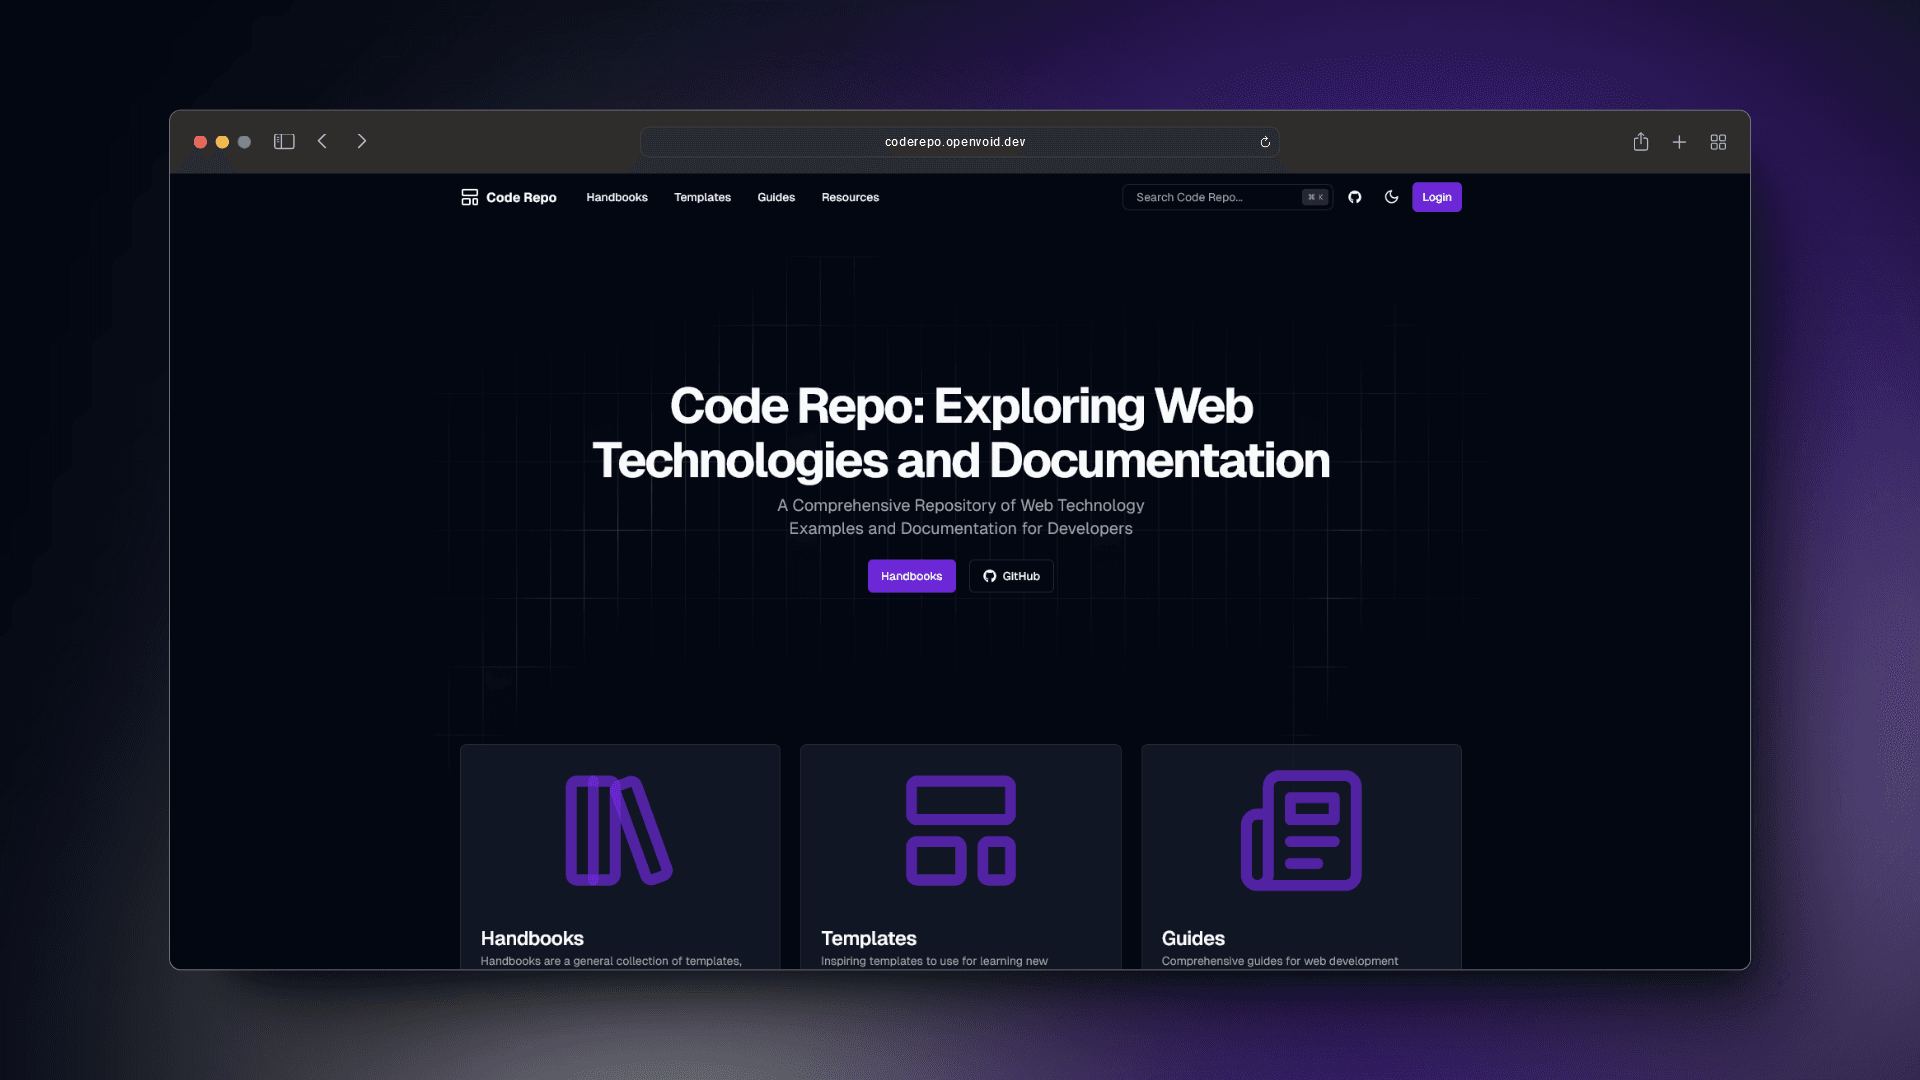Screen dimensions: 1920x1080
Task: Click the Handbooks library icon
Action: point(620,831)
